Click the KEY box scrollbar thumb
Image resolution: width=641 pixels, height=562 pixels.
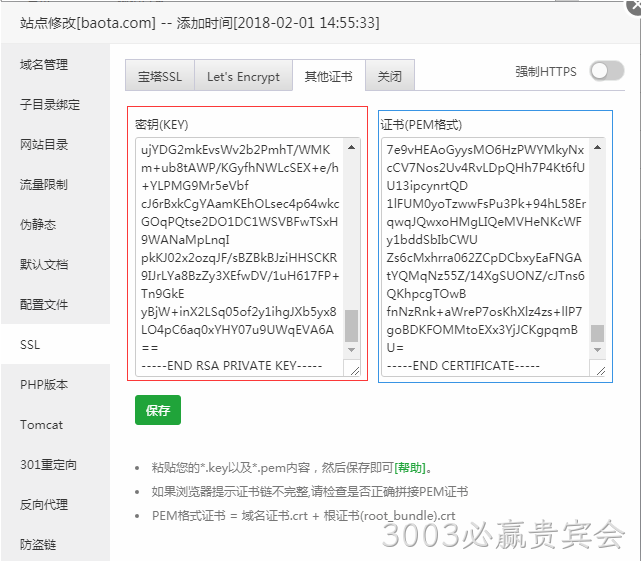pos(352,326)
